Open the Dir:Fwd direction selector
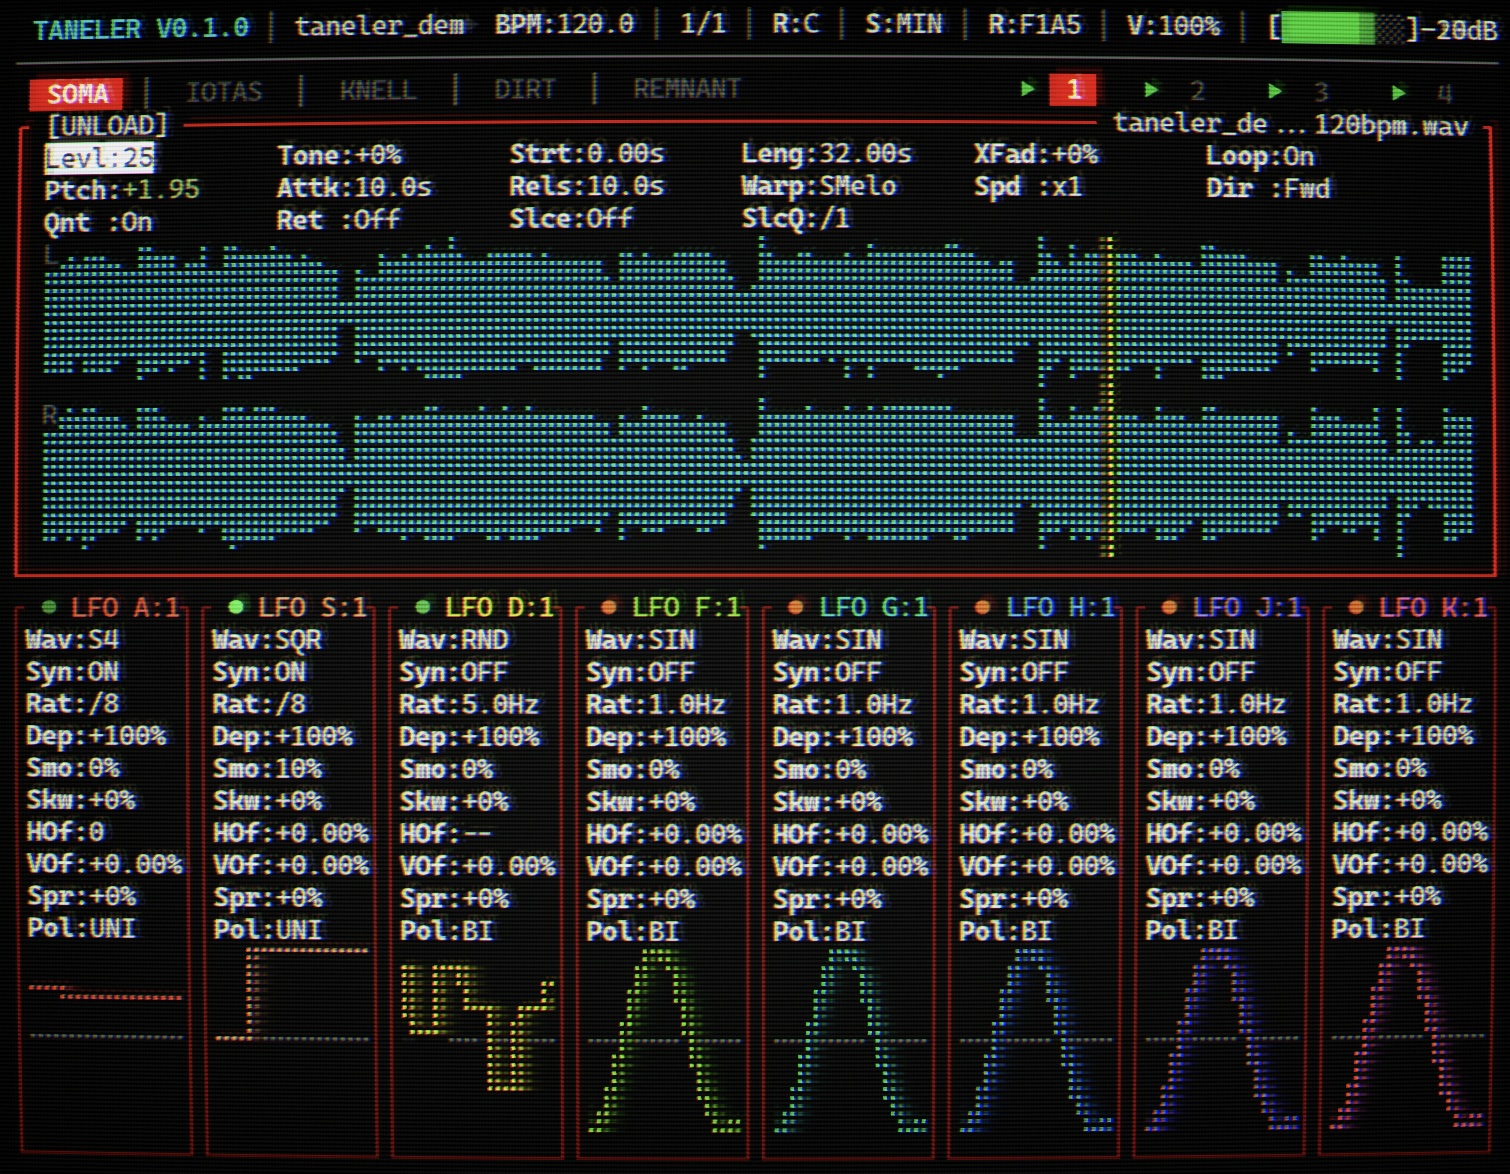Image resolution: width=1510 pixels, height=1174 pixels. [1268, 188]
